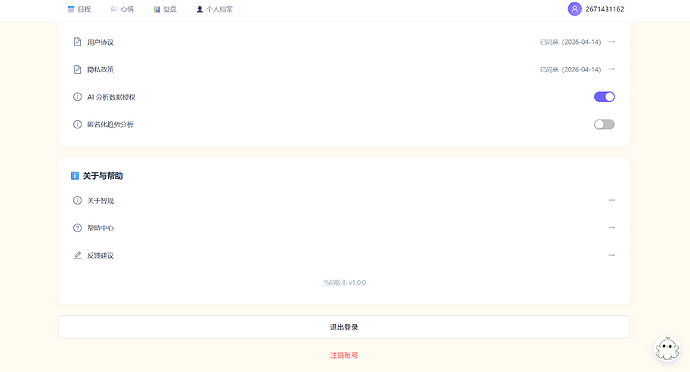The width and height of the screenshot is (690, 372).
Task: Open 用户协议 via its right arrow
Action: tap(611, 42)
